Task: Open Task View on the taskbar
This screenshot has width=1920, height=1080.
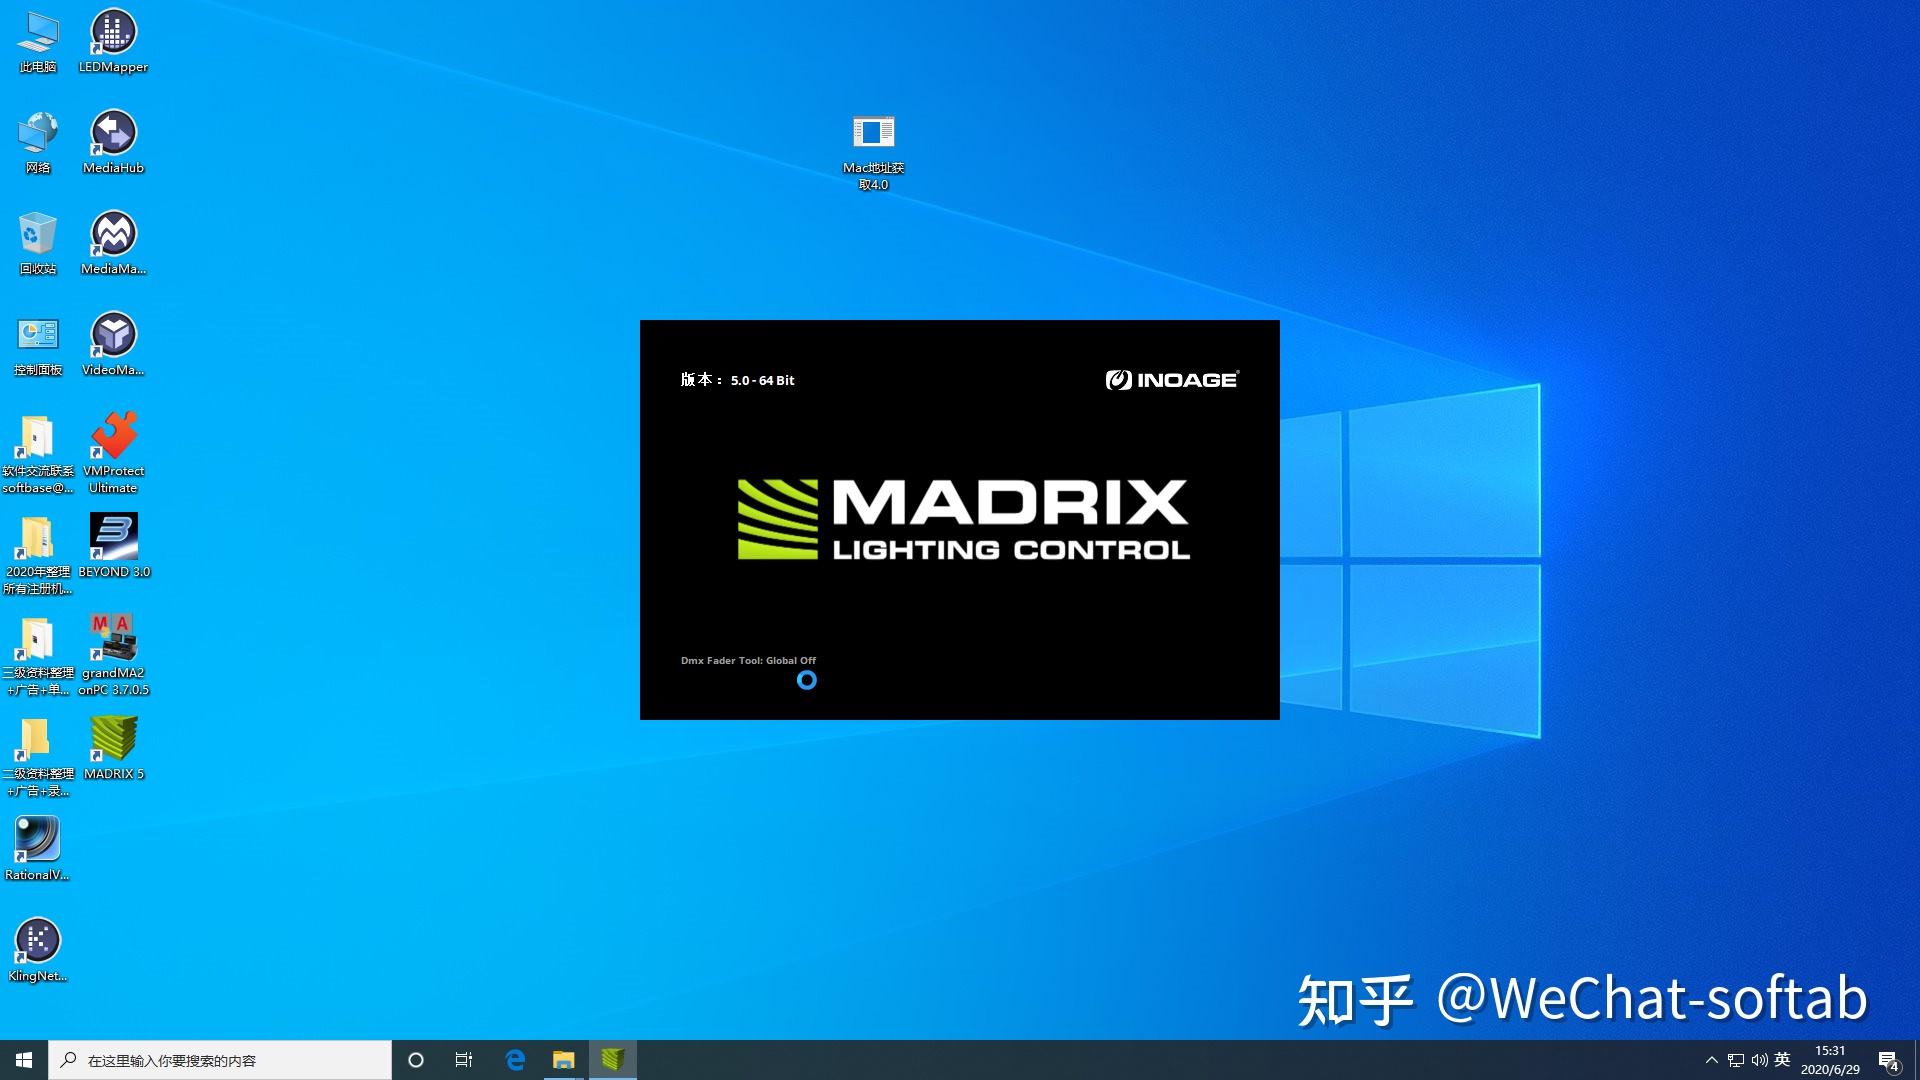Action: point(464,1059)
